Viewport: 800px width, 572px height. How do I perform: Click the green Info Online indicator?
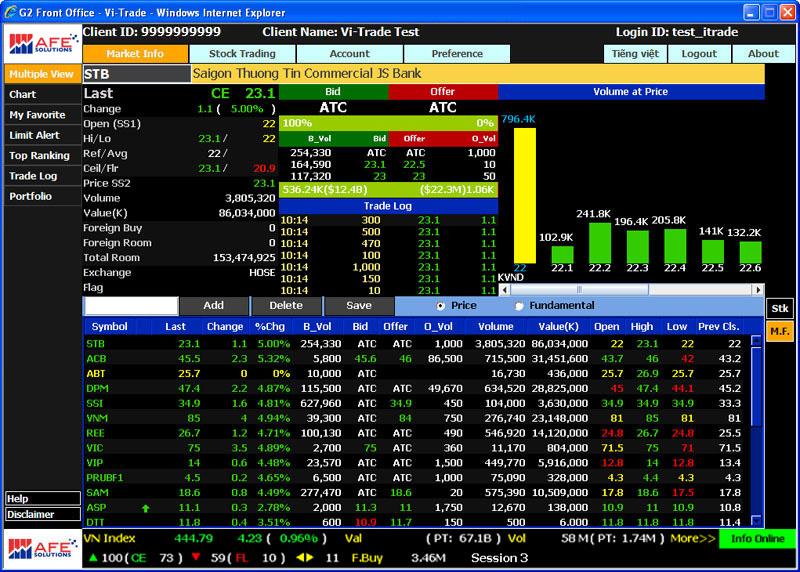[x=757, y=538]
